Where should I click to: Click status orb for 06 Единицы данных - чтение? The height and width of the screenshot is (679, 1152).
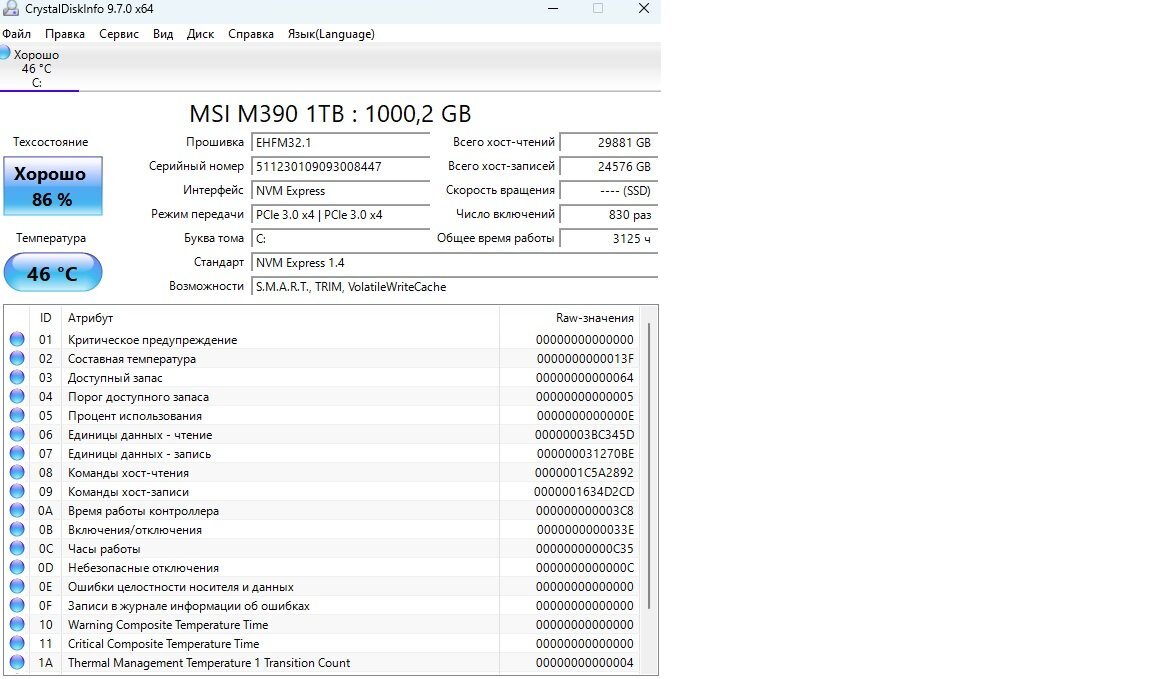pos(17,435)
